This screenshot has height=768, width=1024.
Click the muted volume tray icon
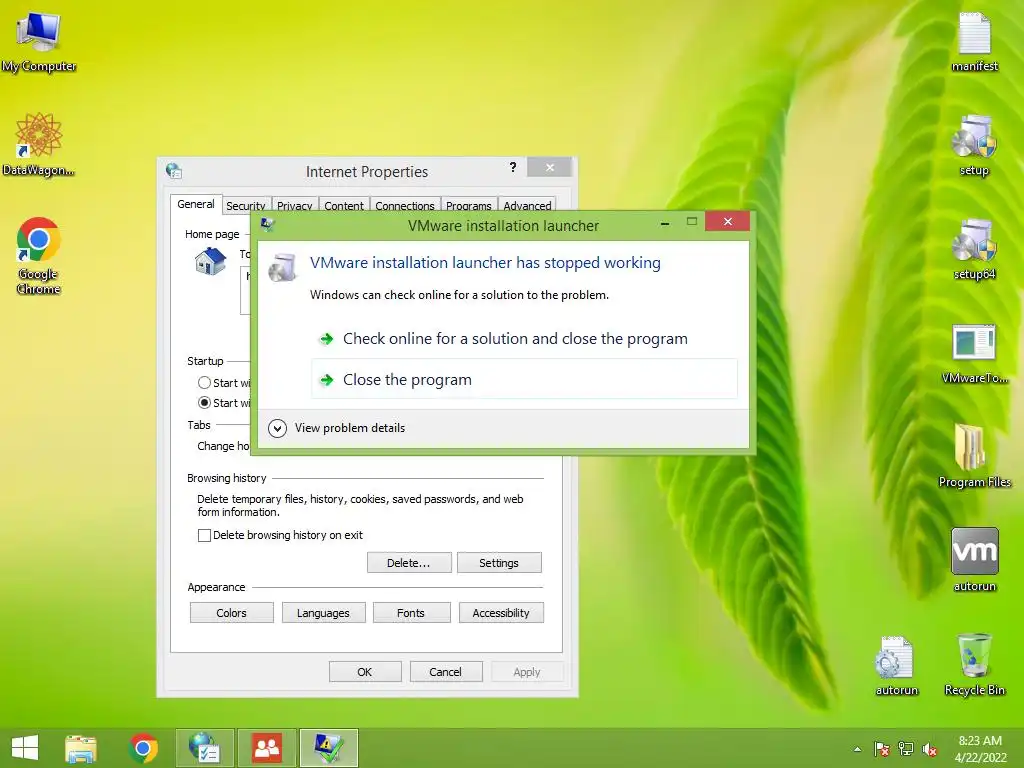click(930, 749)
